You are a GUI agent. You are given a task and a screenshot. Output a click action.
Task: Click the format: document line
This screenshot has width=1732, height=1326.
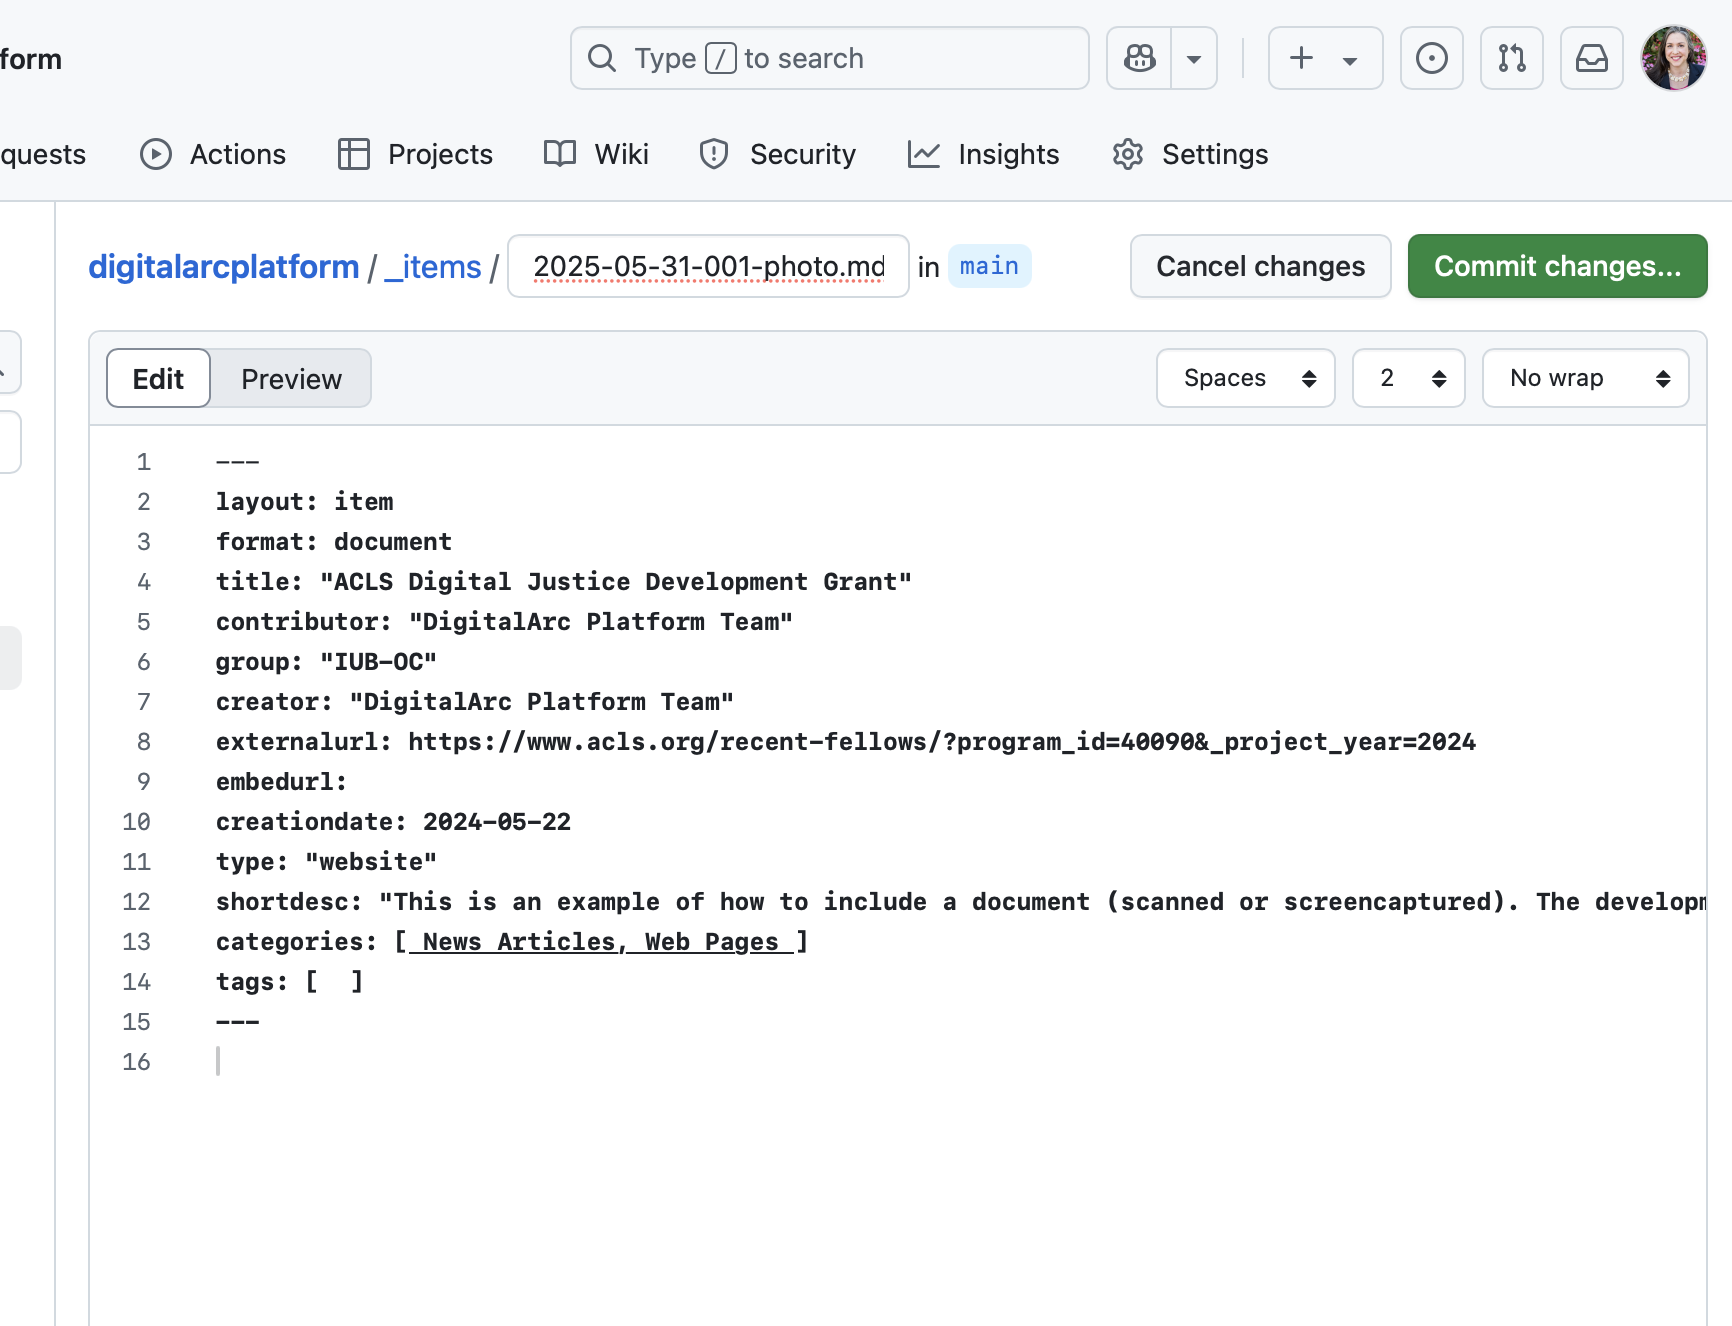point(334,542)
